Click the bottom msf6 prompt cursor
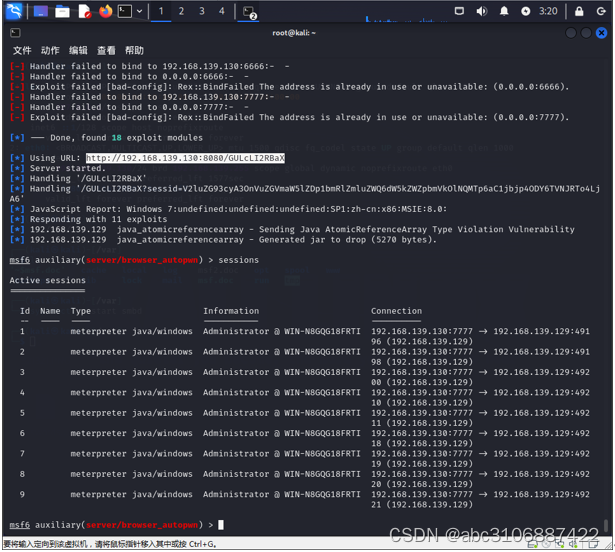This screenshot has width=615, height=552. pyautogui.click(x=221, y=525)
